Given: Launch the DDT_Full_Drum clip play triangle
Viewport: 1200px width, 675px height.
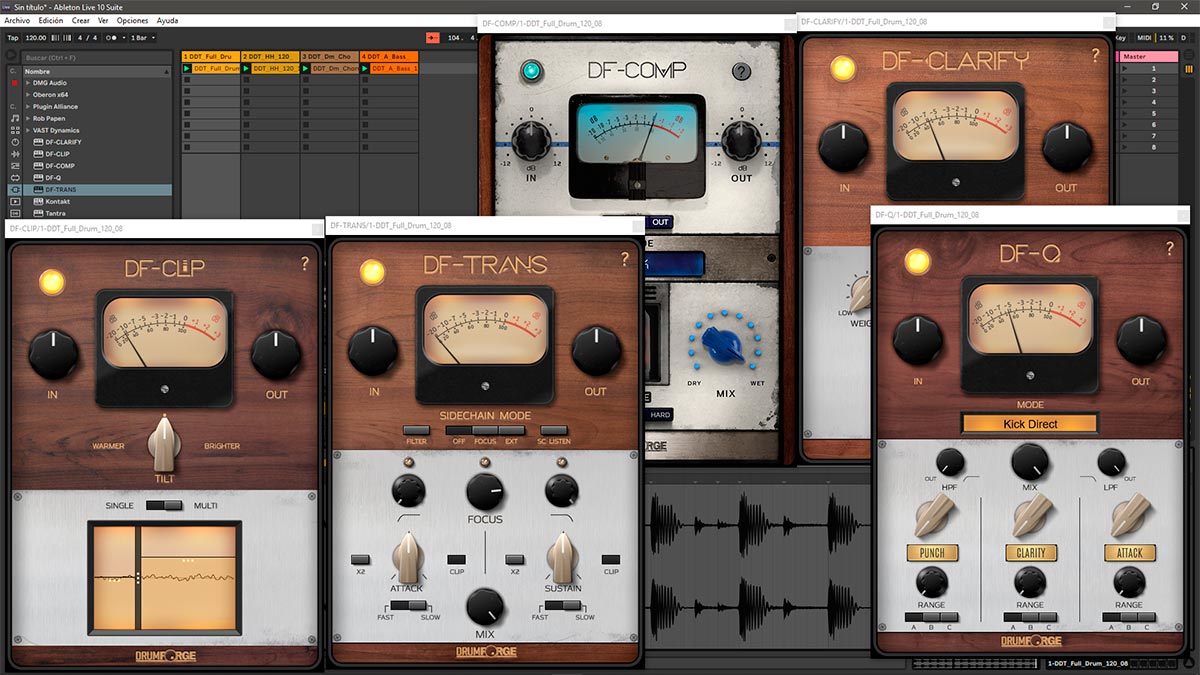Looking at the screenshot, I should point(187,68).
